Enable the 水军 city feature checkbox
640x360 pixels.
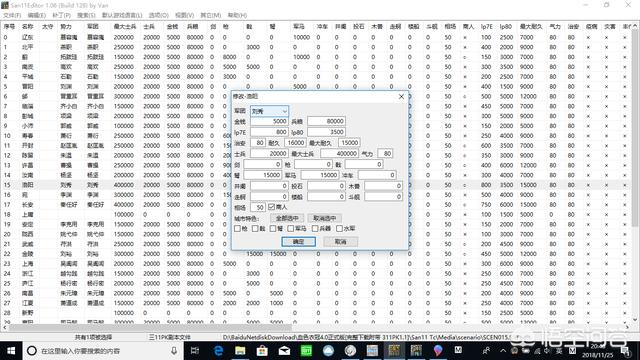coord(339,229)
